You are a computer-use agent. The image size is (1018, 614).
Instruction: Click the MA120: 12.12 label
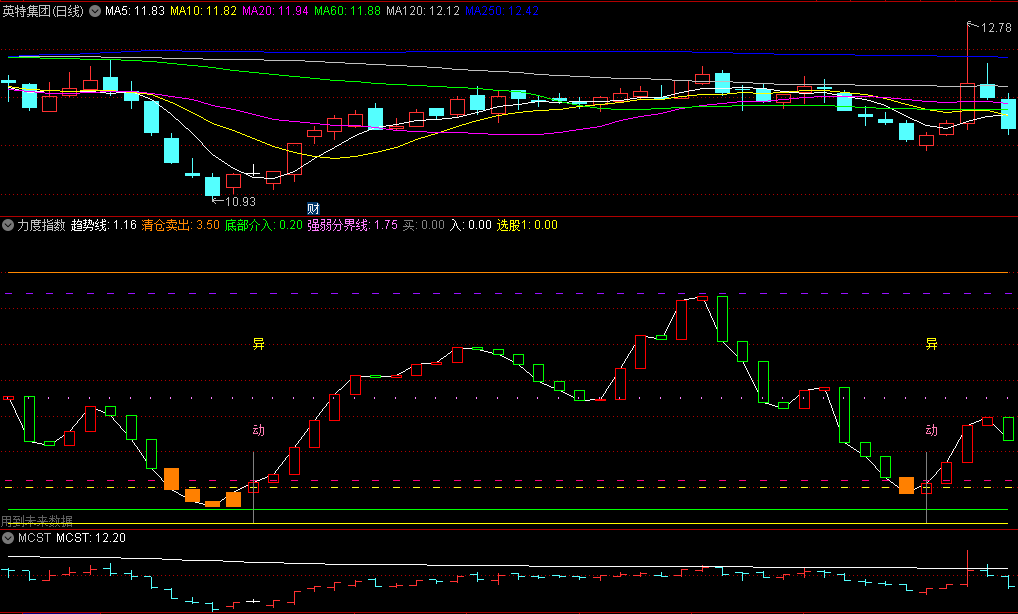pyautogui.click(x=423, y=11)
